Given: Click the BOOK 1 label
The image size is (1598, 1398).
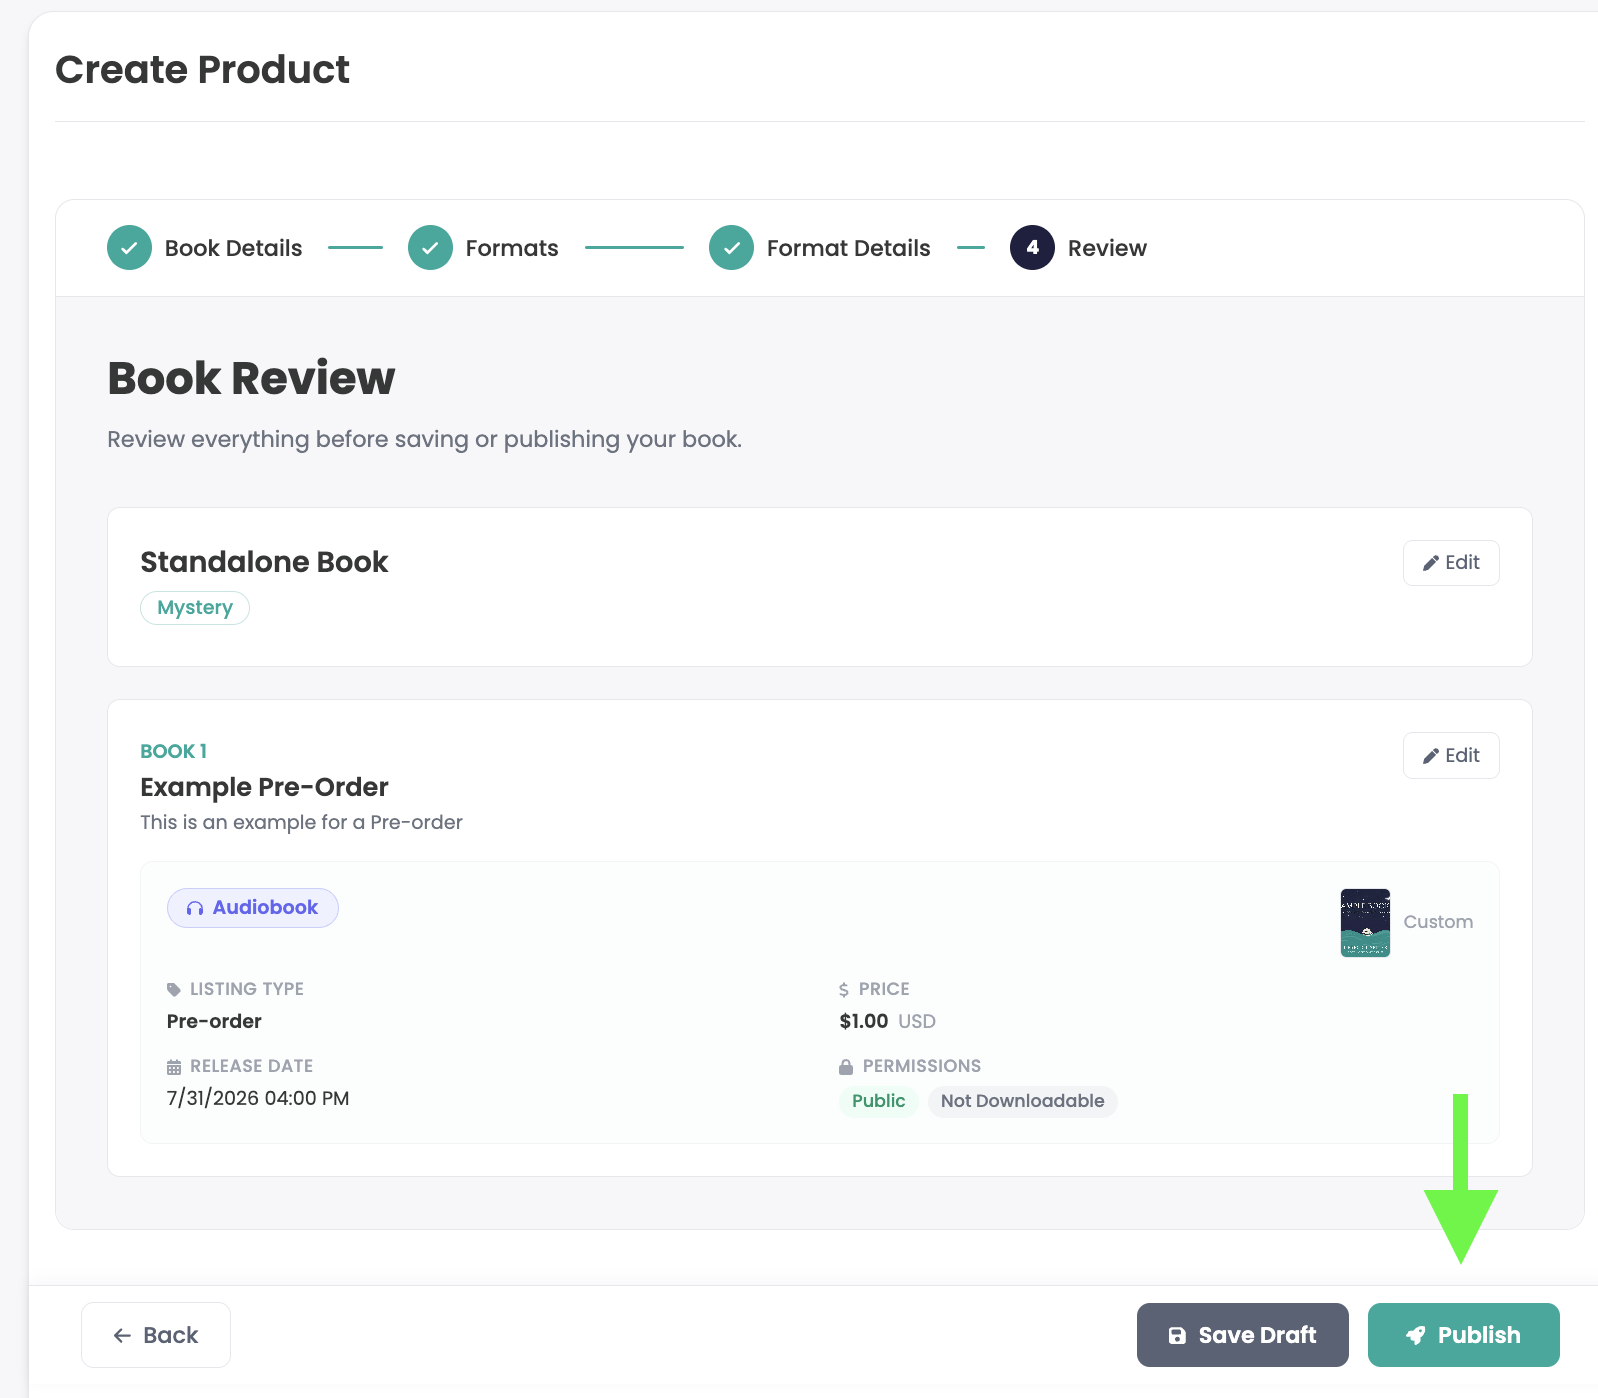Looking at the screenshot, I should pos(174,751).
